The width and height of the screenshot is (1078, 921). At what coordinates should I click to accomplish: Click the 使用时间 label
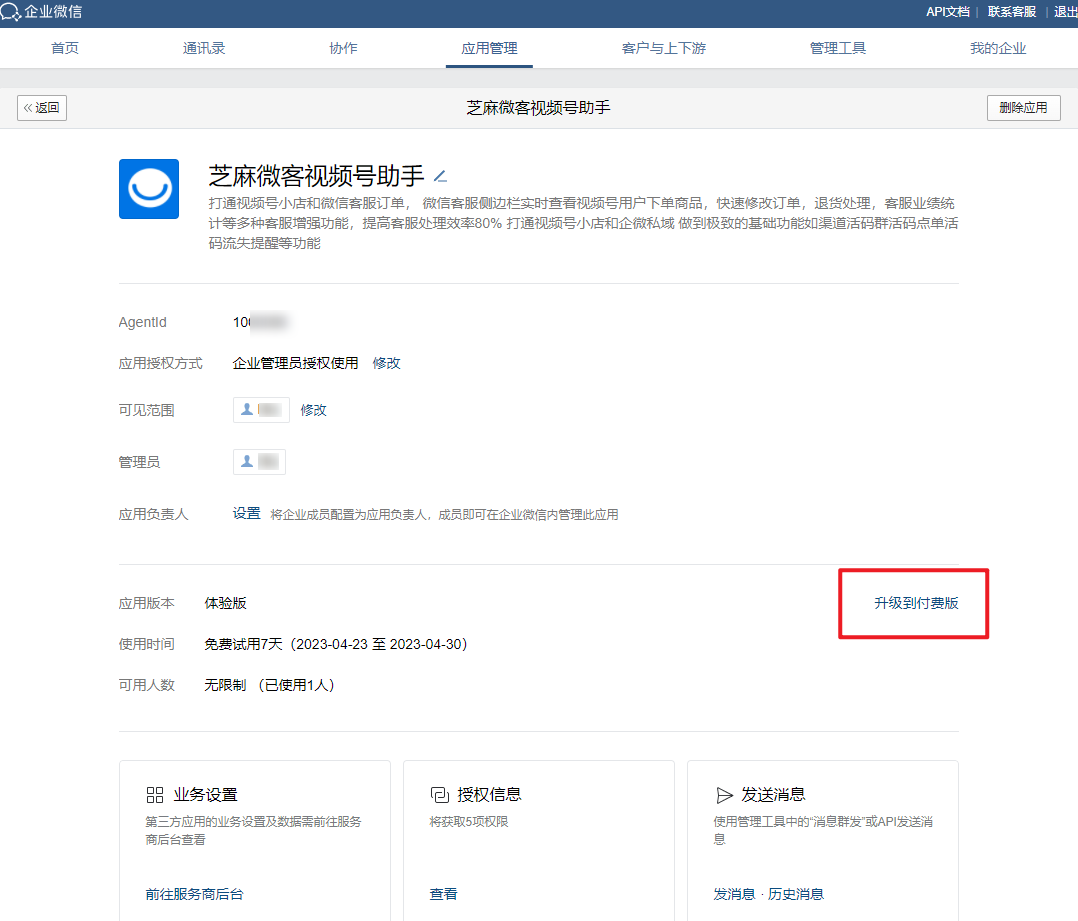click(x=146, y=644)
